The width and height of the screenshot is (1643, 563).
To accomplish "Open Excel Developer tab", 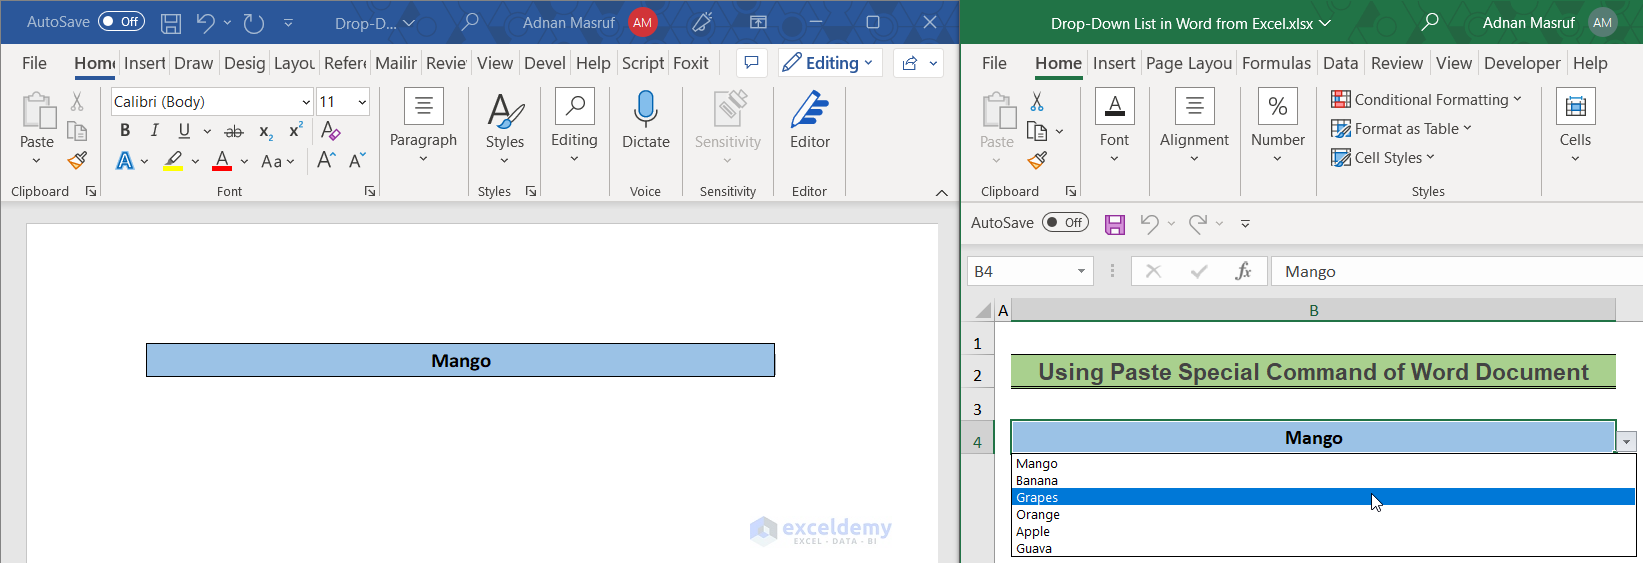I will [1522, 63].
